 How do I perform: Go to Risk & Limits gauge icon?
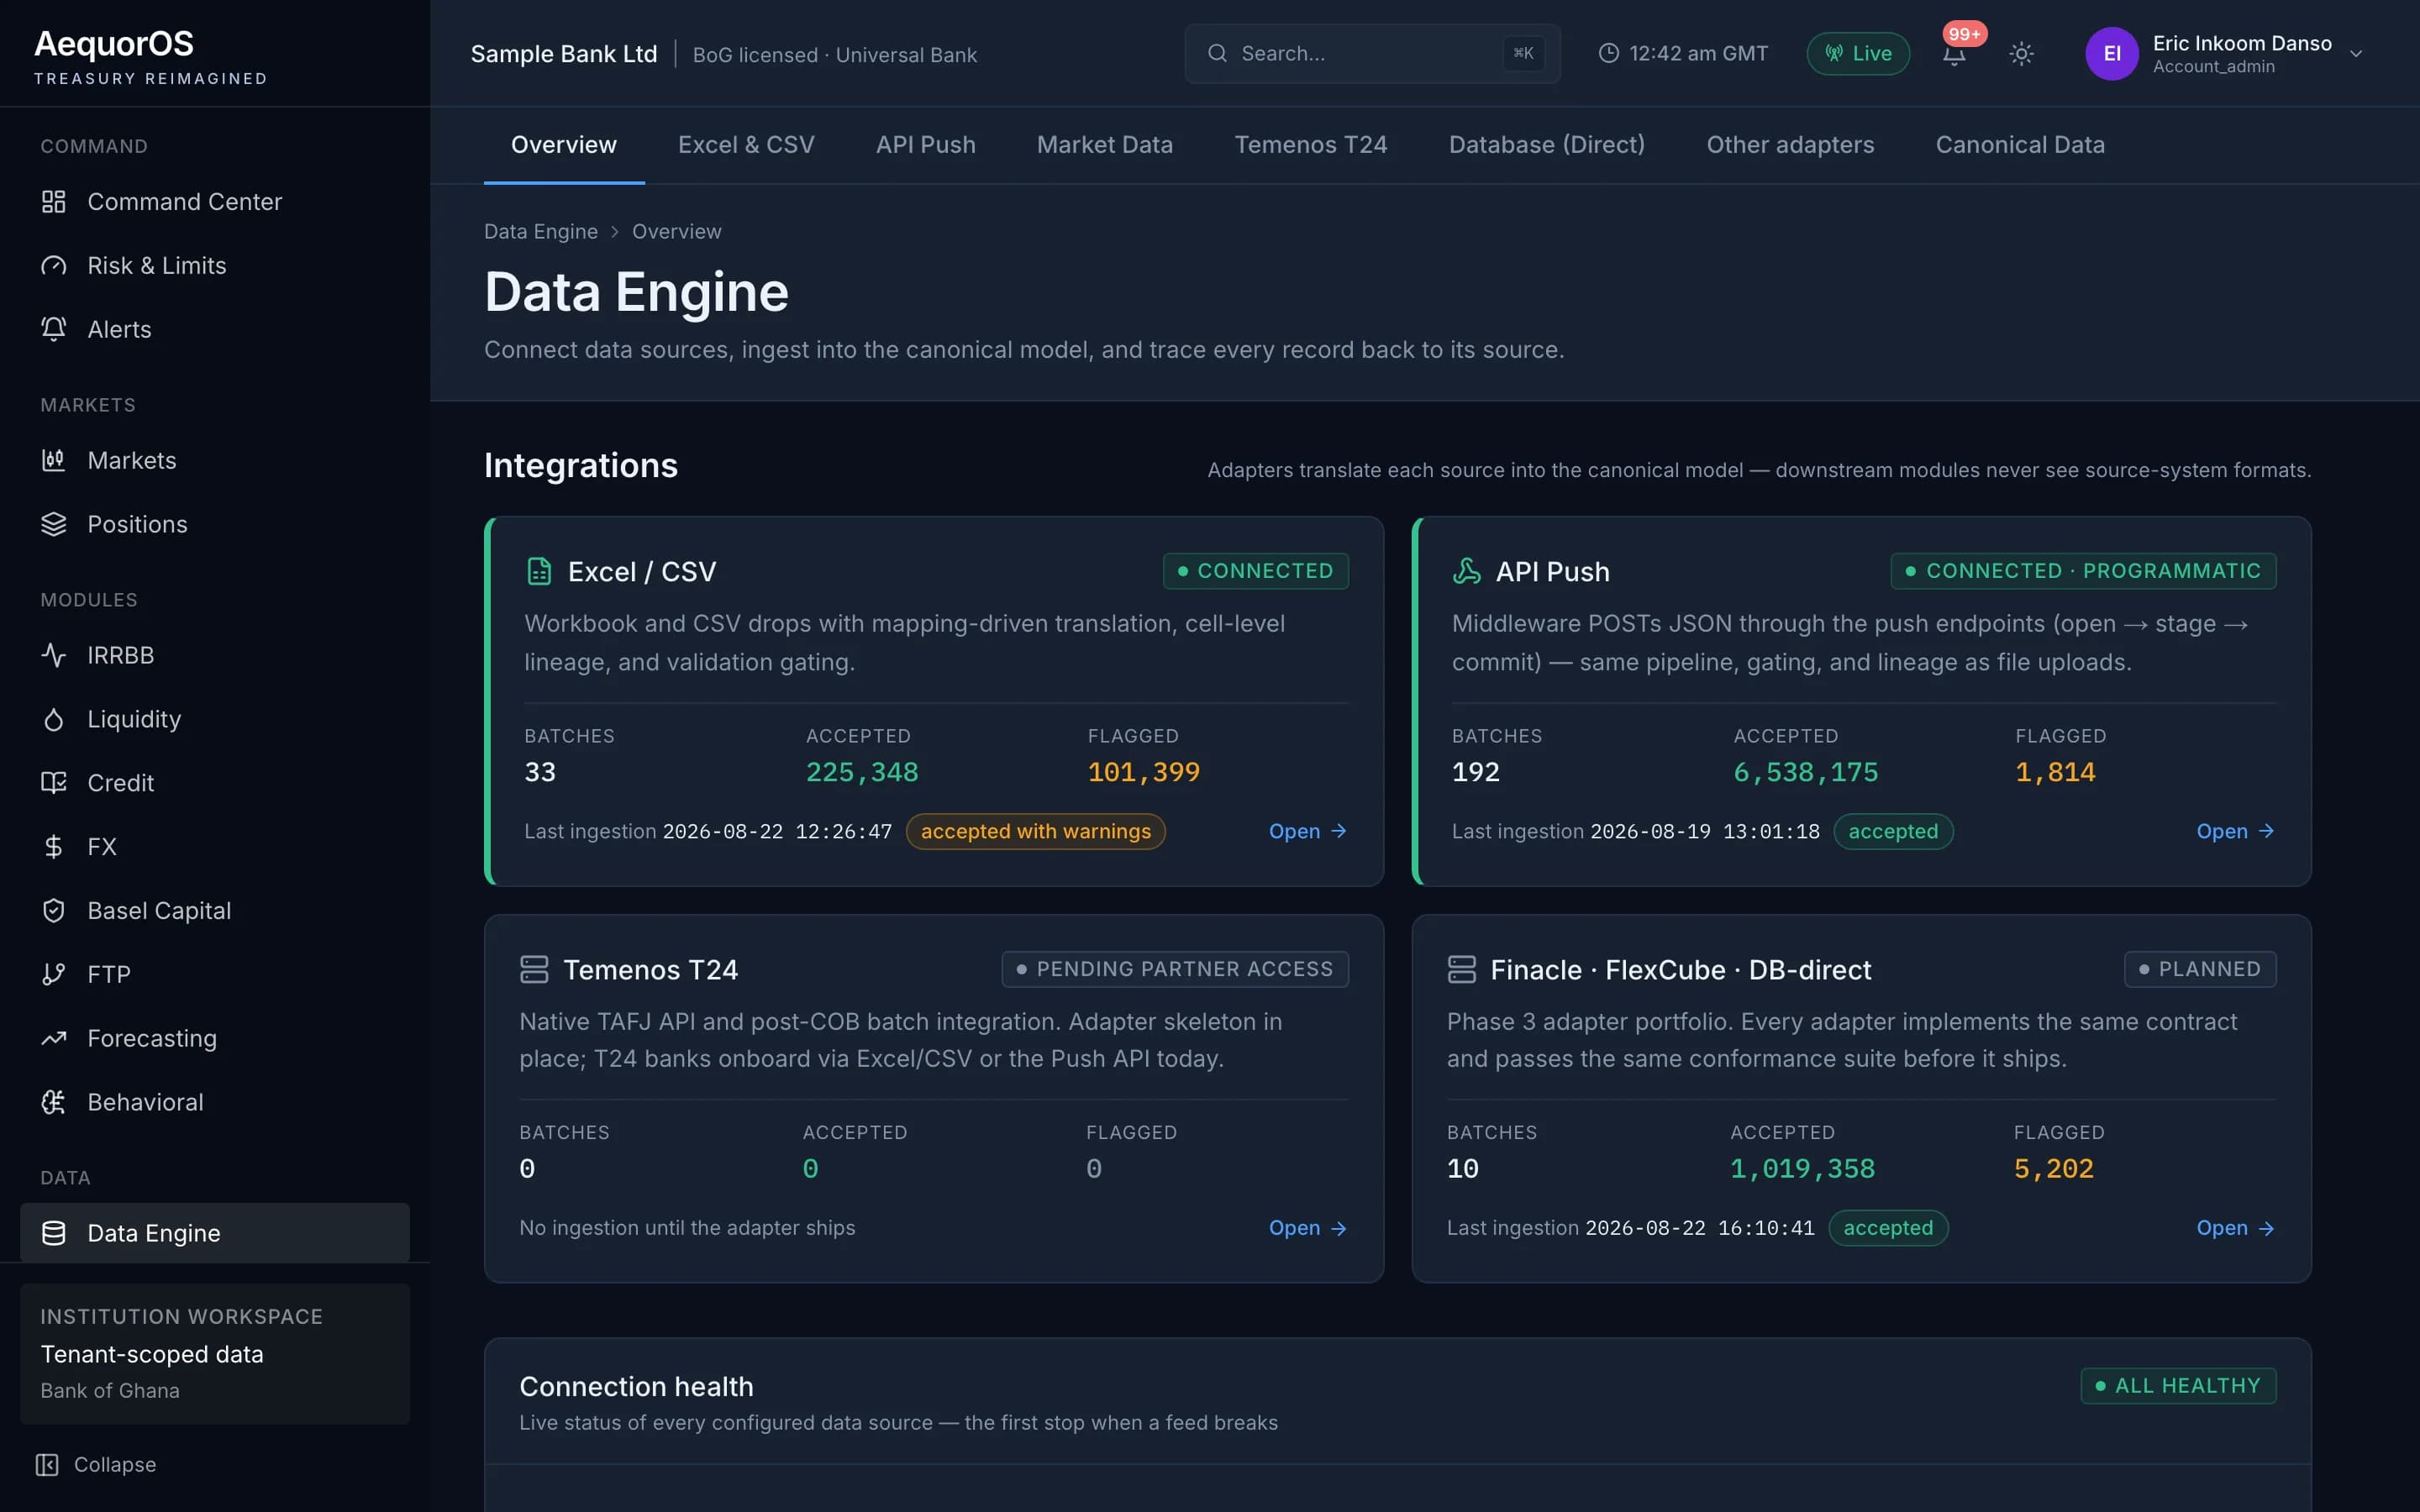(x=53, y=266)
